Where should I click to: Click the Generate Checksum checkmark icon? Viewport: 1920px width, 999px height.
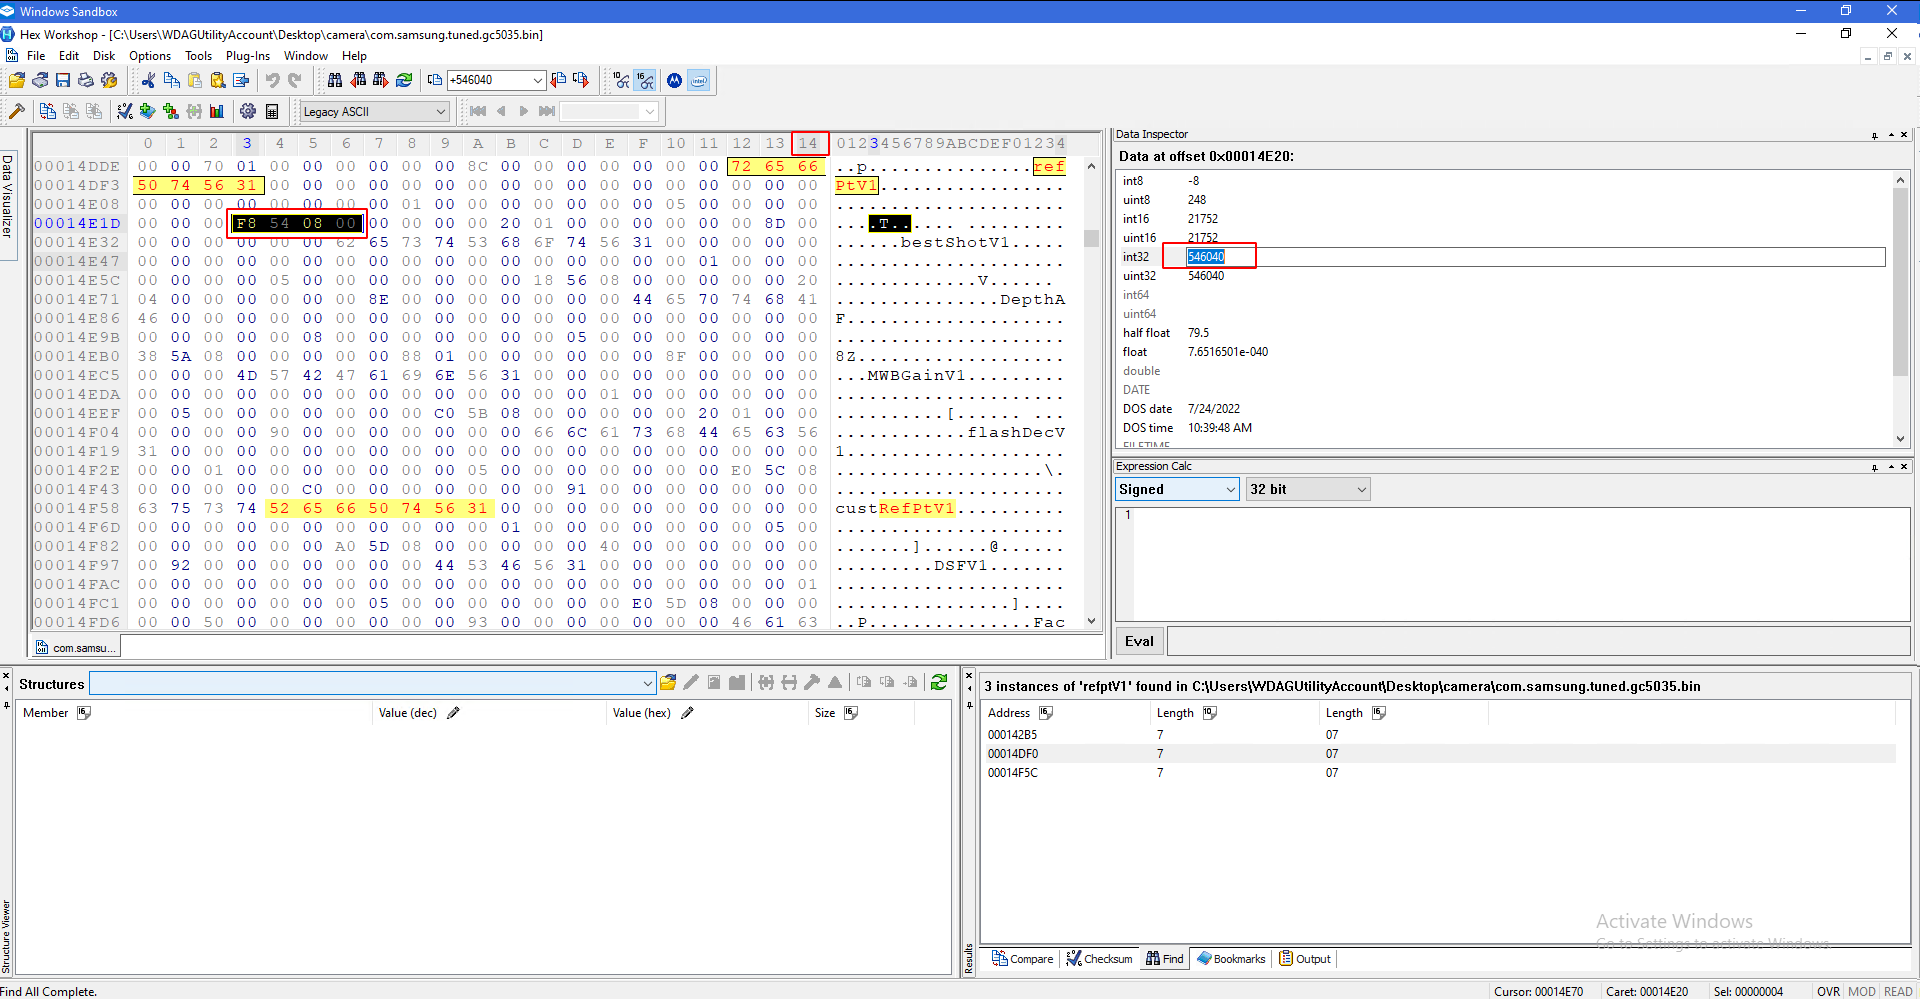(x=125, y=111)
